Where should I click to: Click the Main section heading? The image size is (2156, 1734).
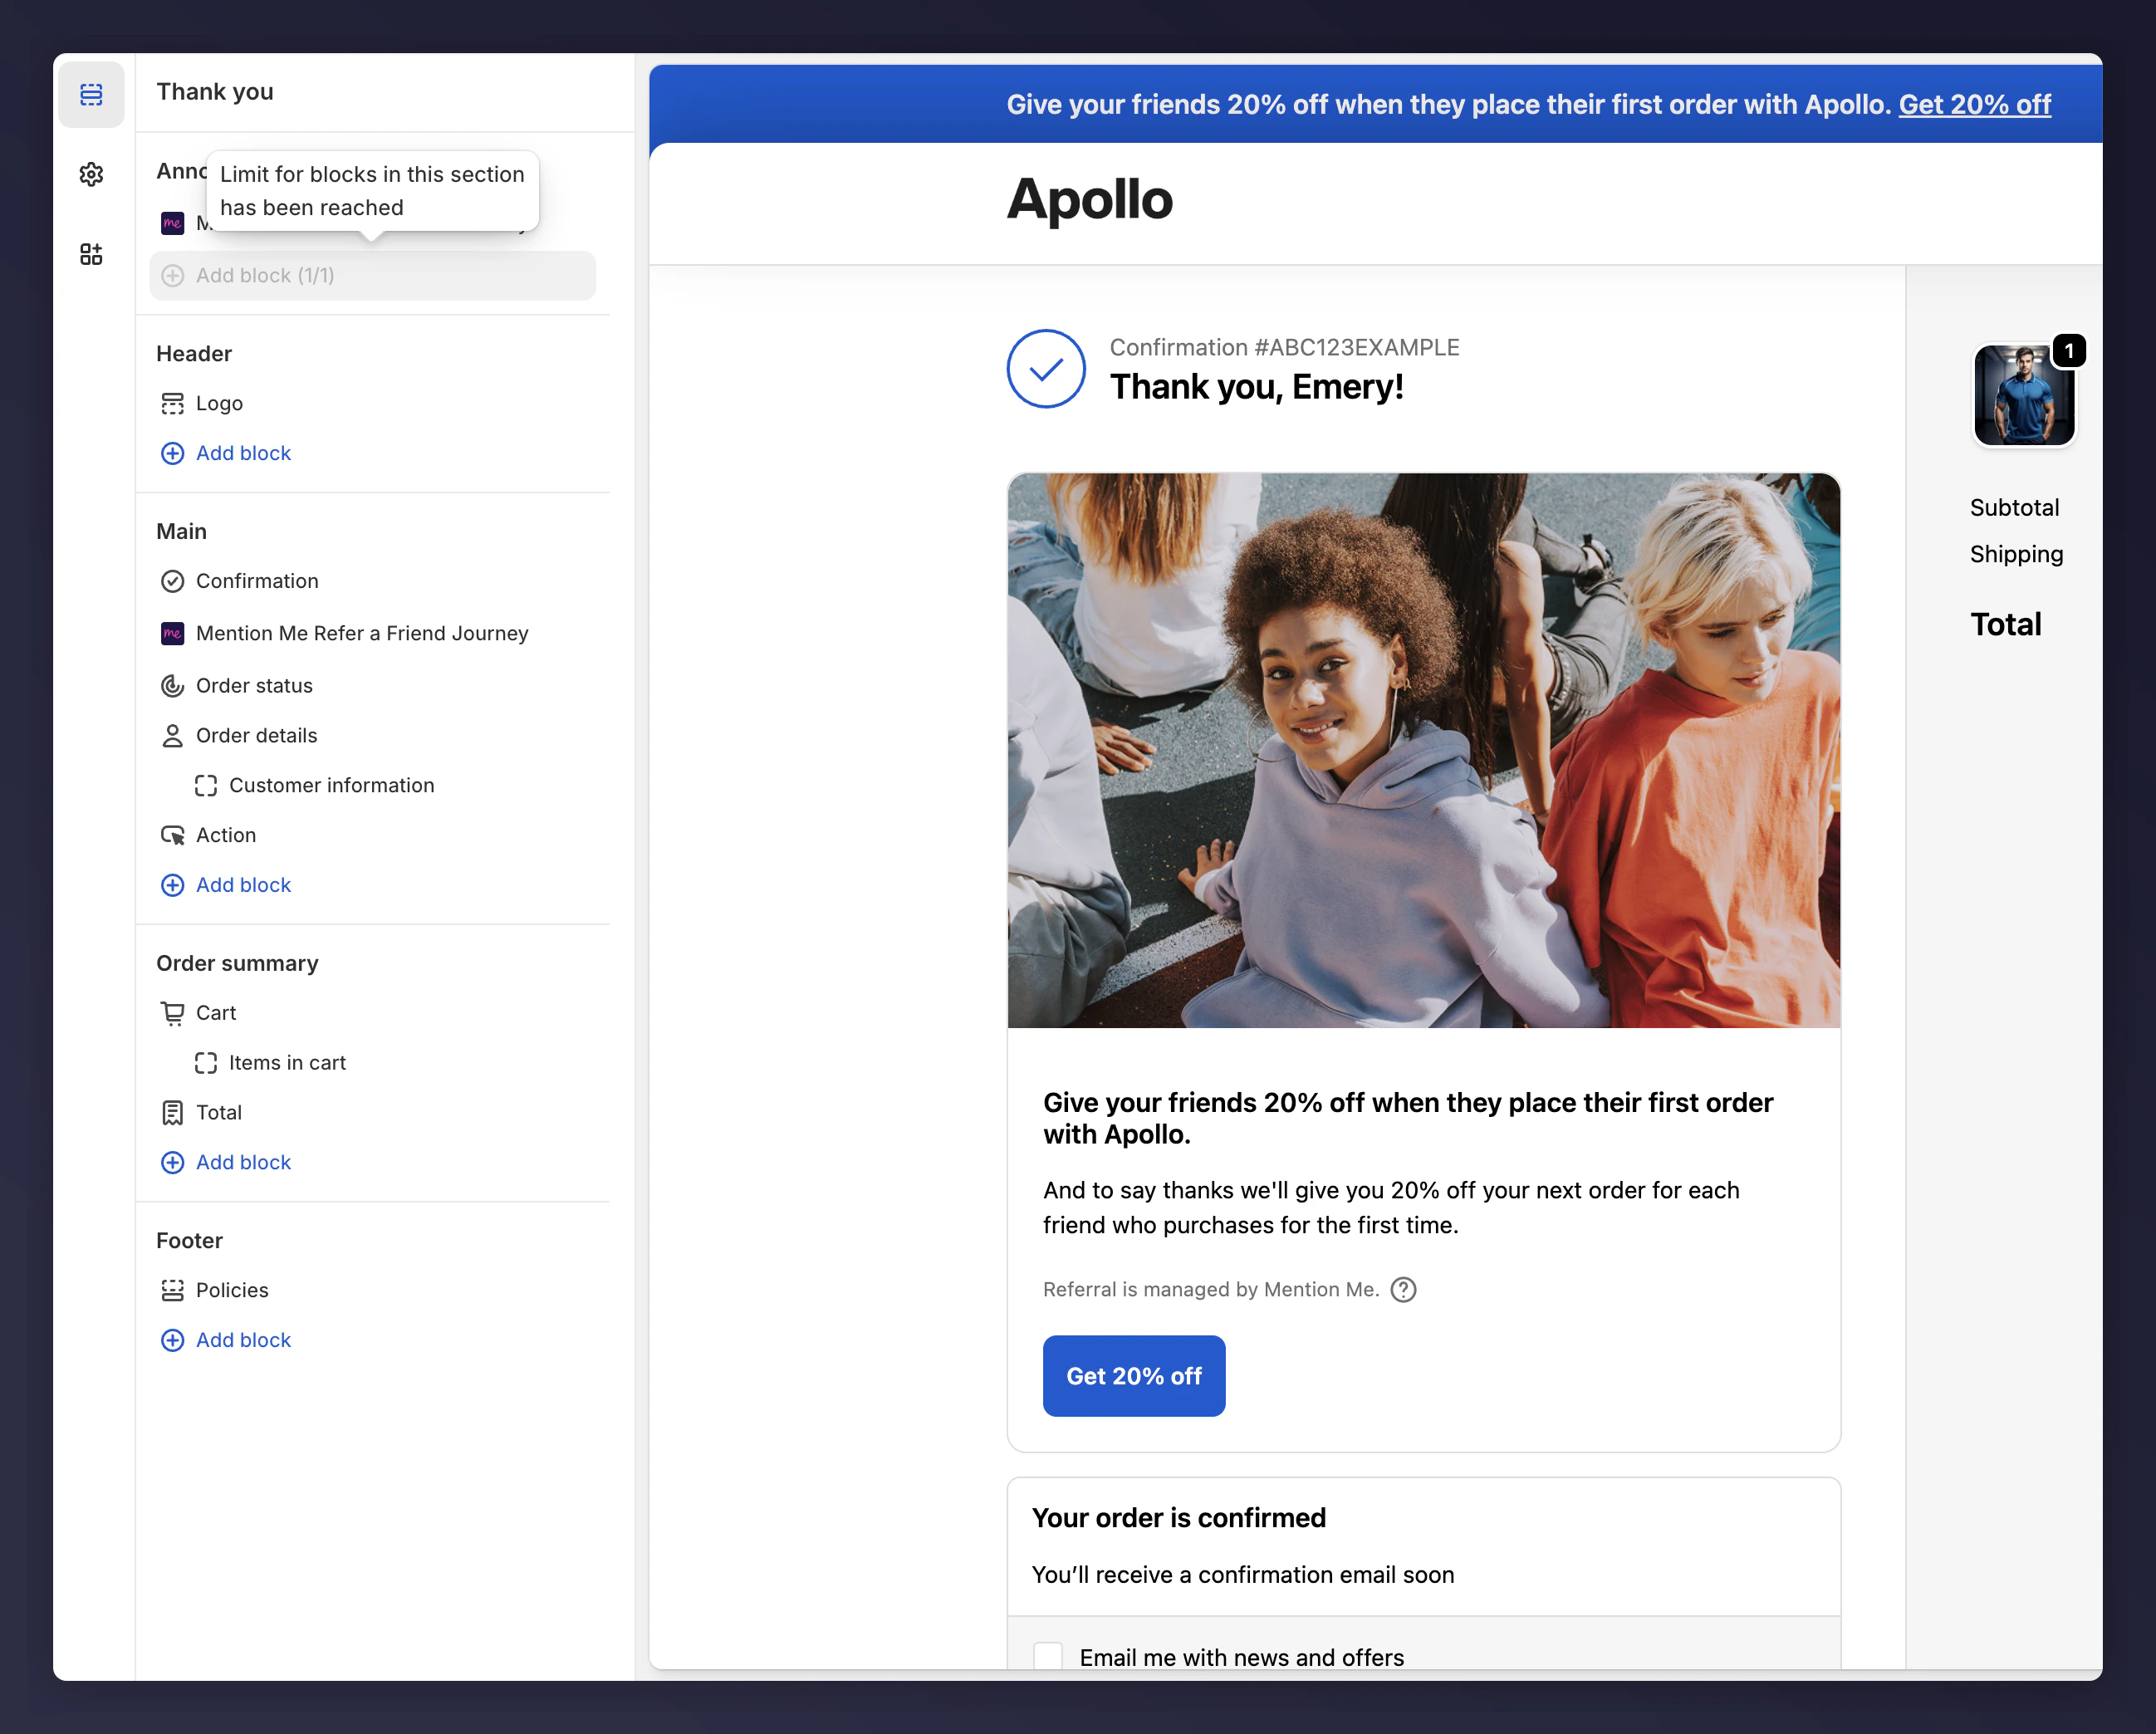181,531
